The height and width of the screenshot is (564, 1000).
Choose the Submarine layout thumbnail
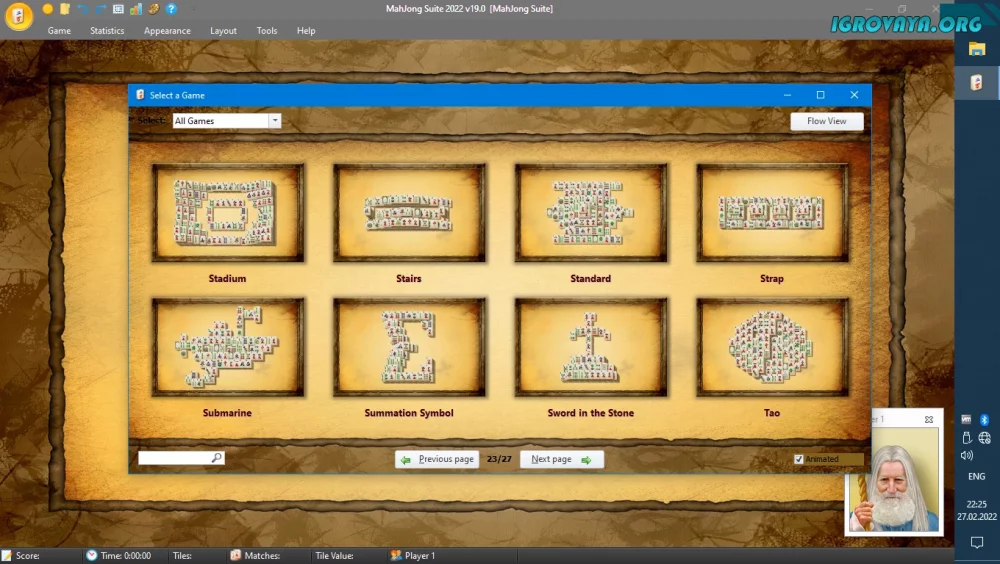227,347
